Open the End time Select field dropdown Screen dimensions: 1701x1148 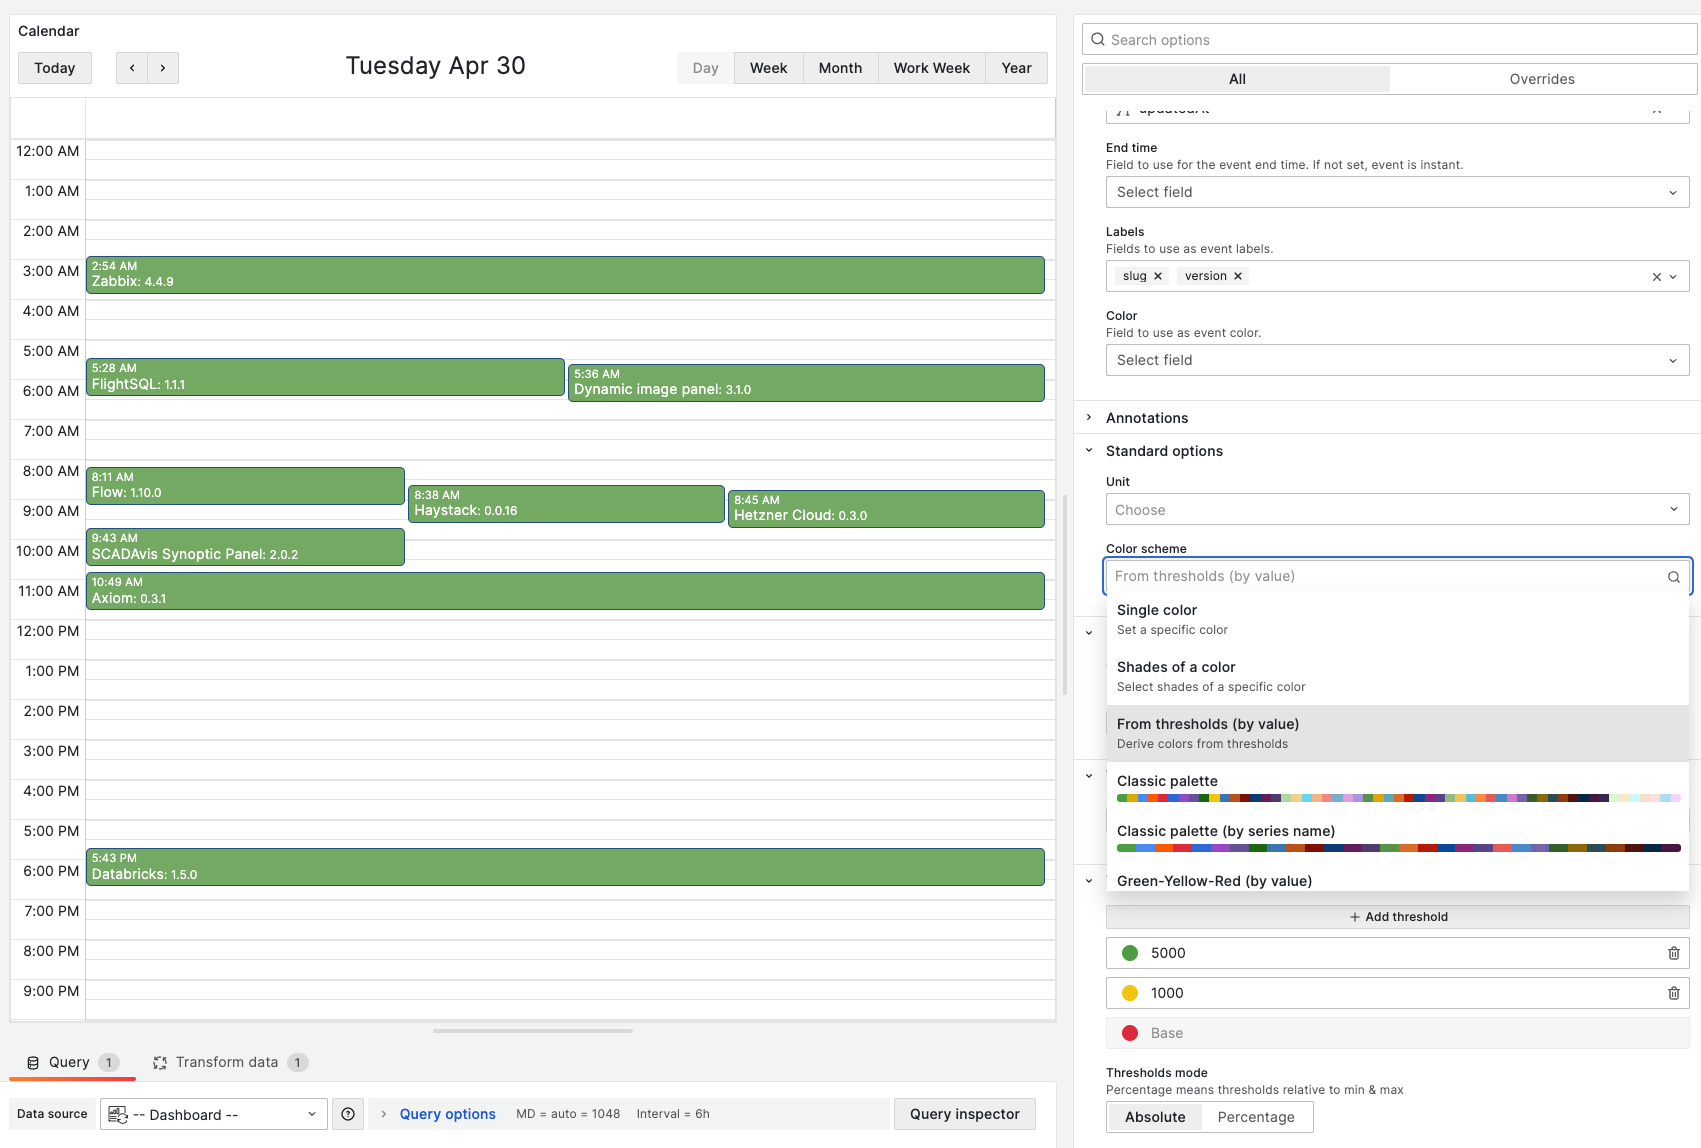(x=1396, y=191)
